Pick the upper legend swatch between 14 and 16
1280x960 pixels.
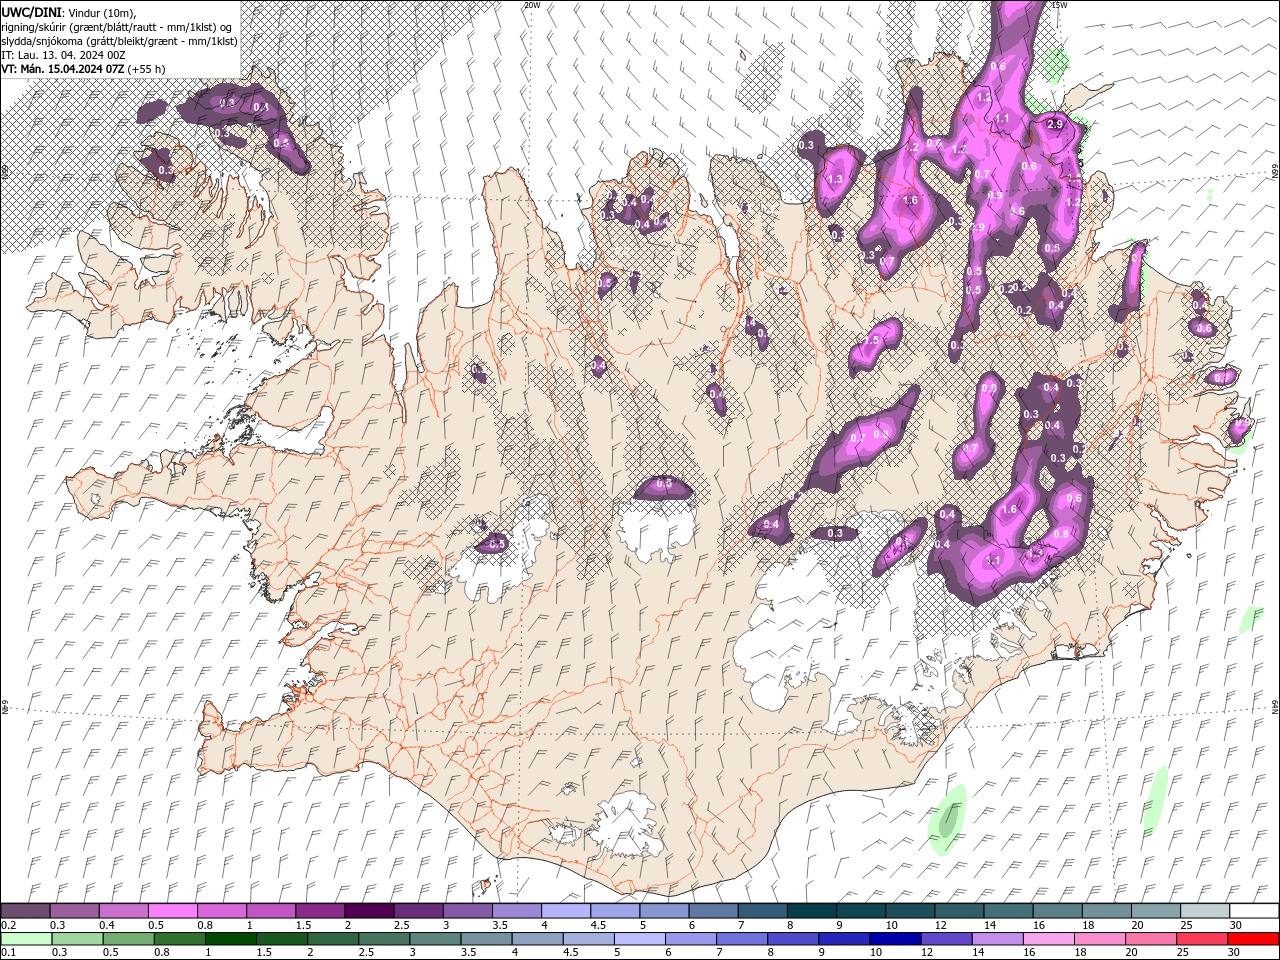pyautogui.click(x=1006, y=910)
